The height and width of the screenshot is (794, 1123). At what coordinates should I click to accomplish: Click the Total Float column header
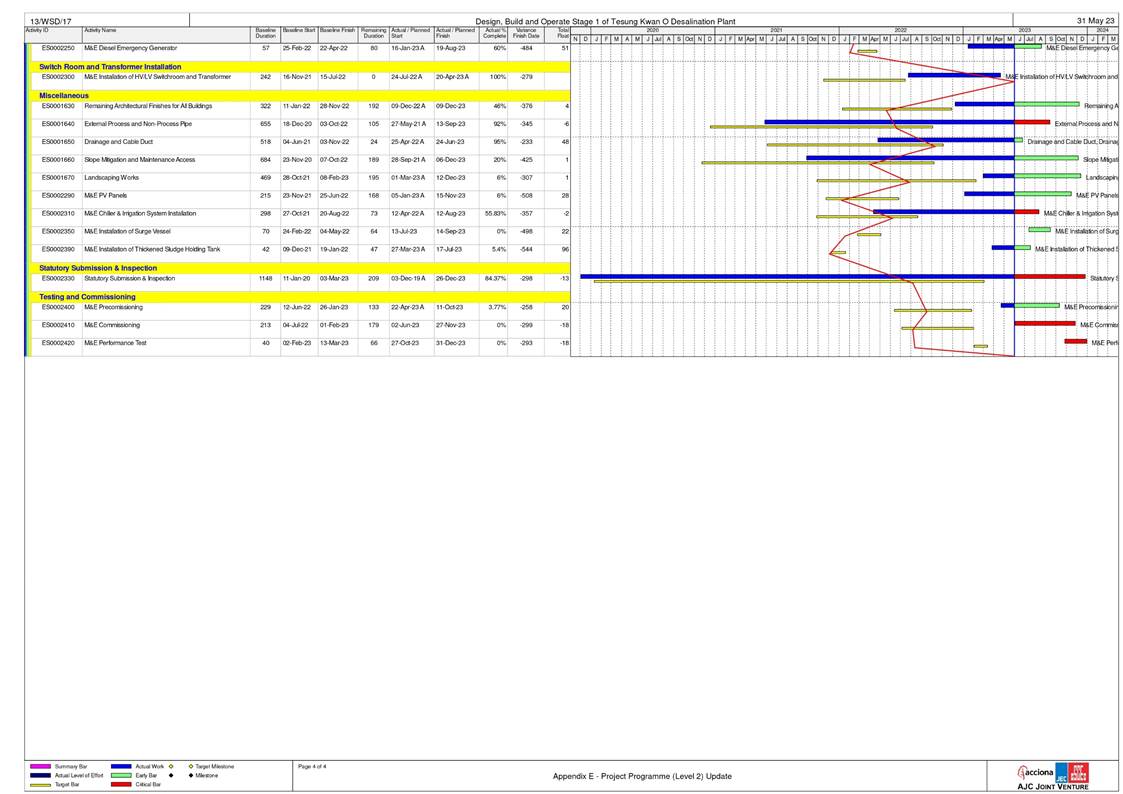(562, 34)
